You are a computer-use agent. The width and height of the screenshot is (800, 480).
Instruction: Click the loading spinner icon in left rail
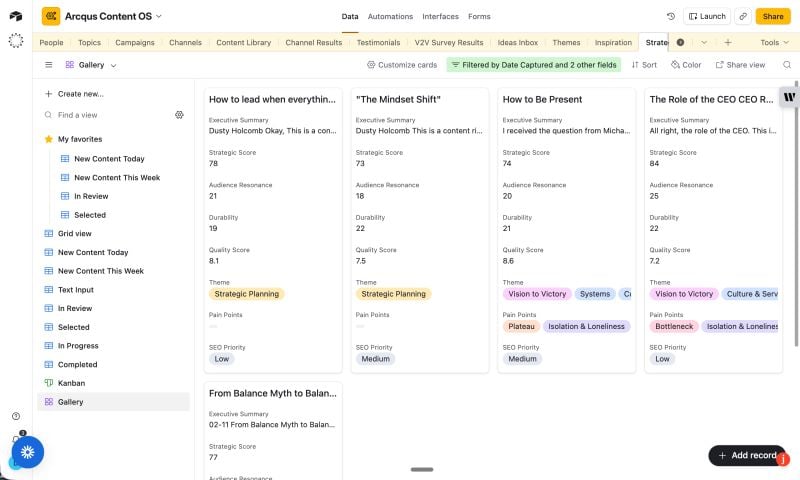tap(16, 40)
